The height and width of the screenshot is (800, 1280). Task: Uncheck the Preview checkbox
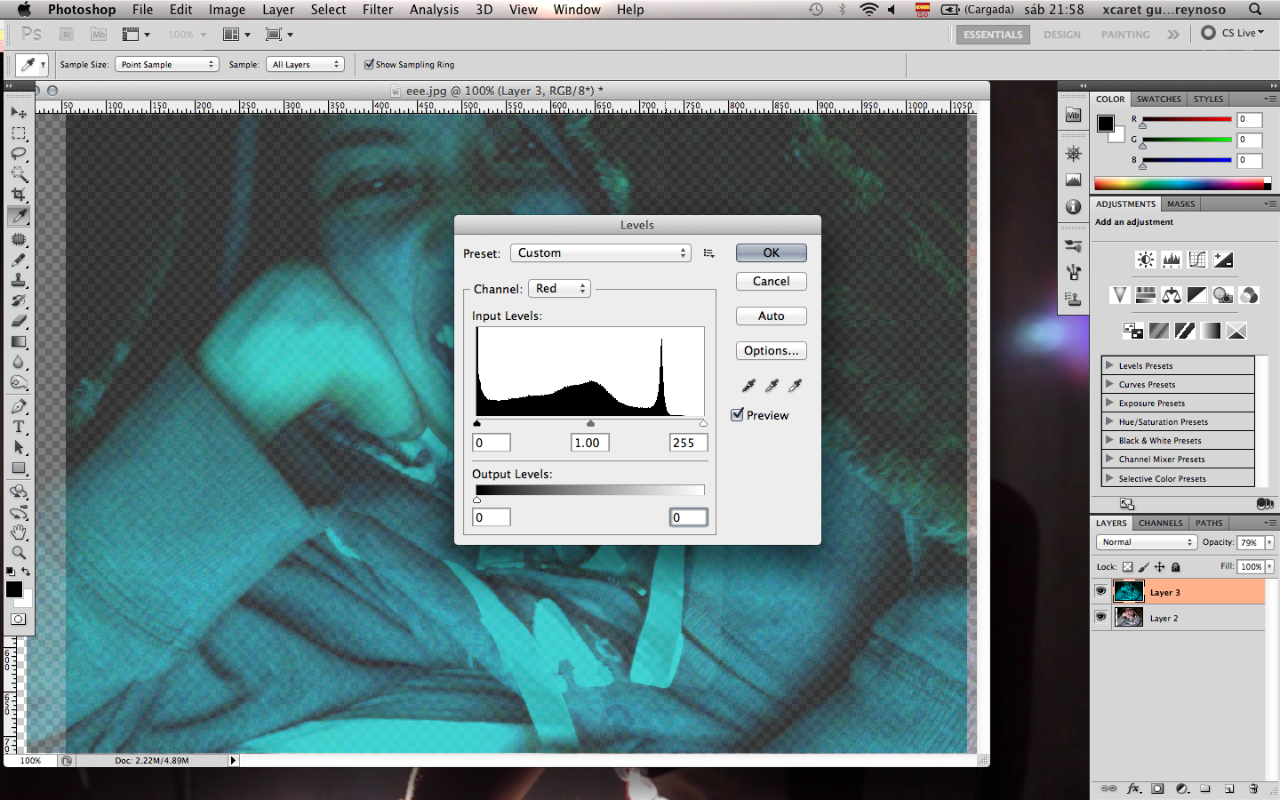tap(737, 415)
